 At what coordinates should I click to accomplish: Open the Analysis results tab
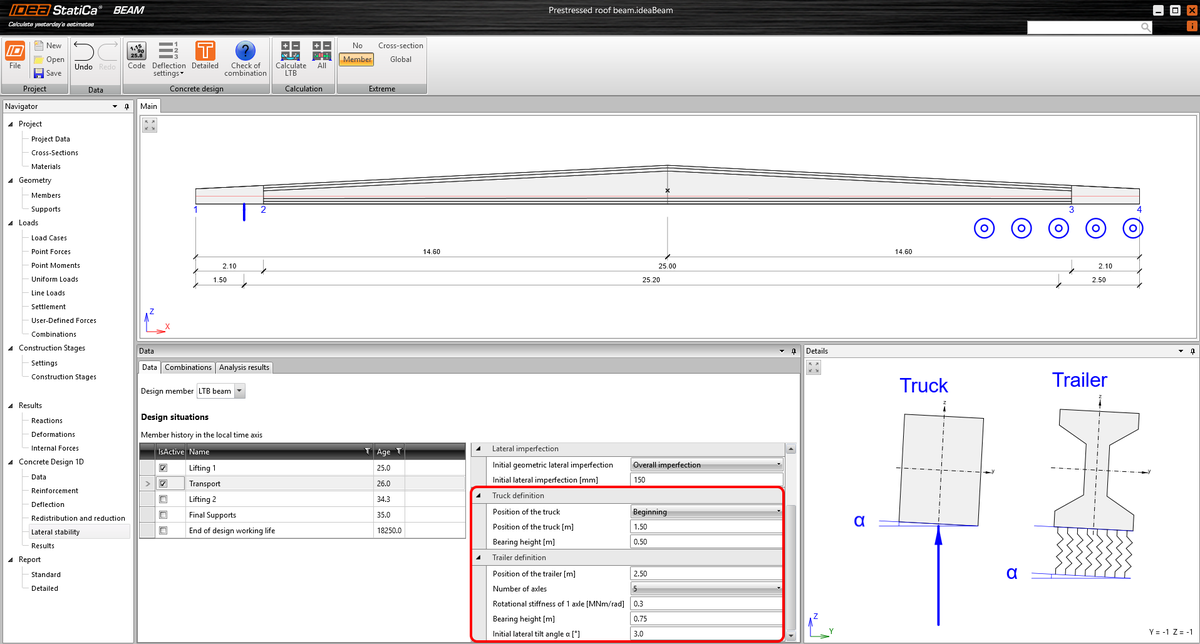coord(246,367)
